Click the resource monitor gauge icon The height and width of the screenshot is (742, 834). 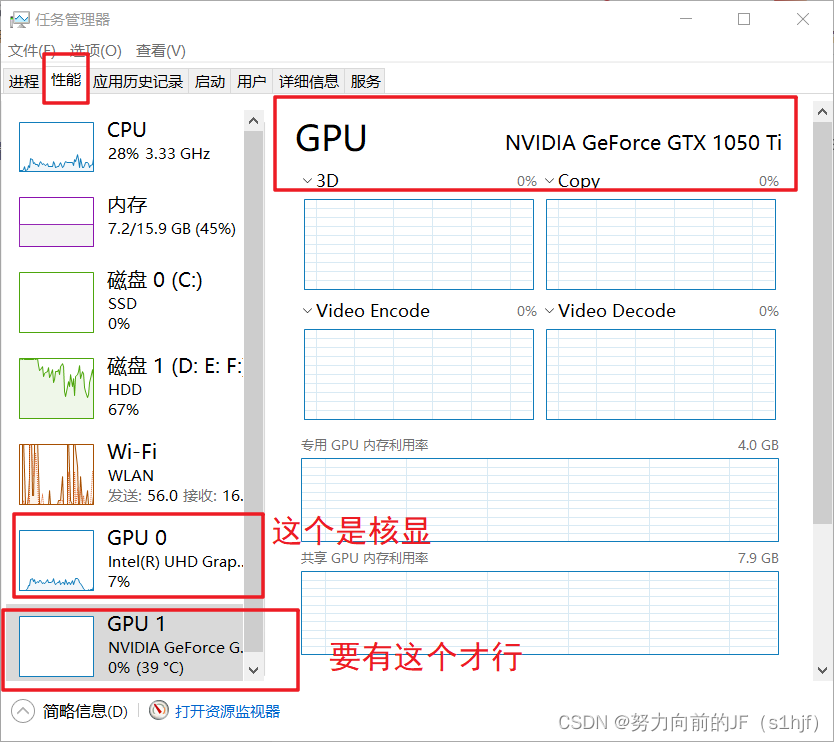(x=159, y=710)
